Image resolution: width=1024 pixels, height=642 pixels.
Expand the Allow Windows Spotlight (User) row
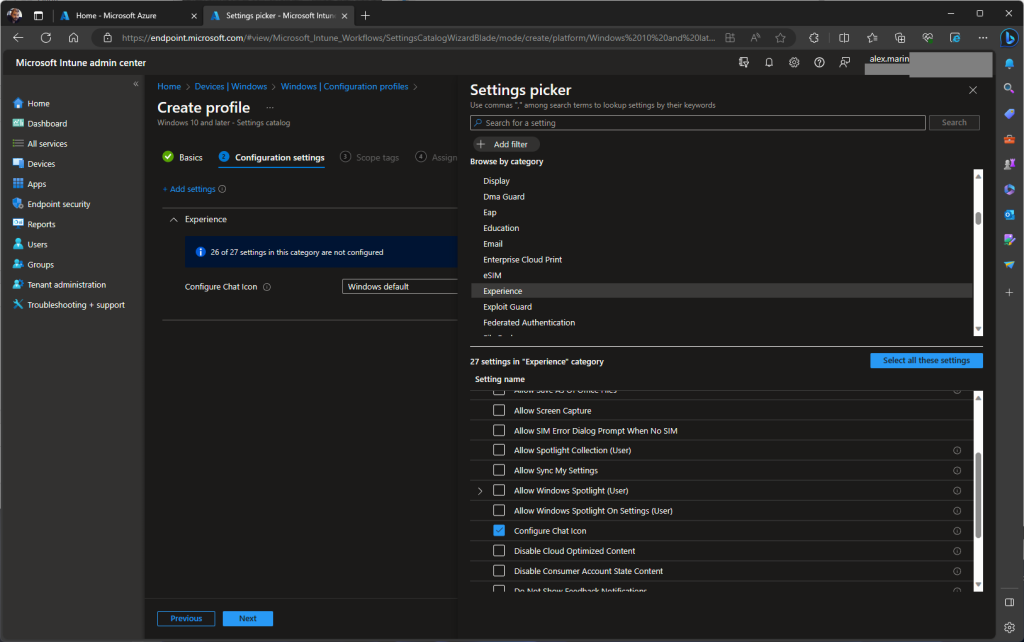point(480,491)
